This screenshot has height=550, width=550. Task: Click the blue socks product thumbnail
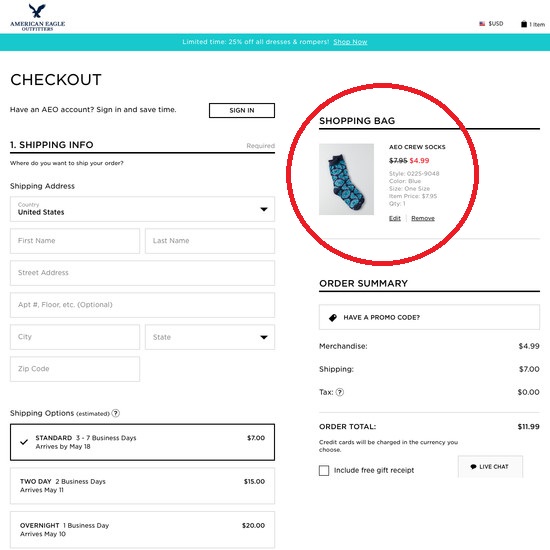346,179
